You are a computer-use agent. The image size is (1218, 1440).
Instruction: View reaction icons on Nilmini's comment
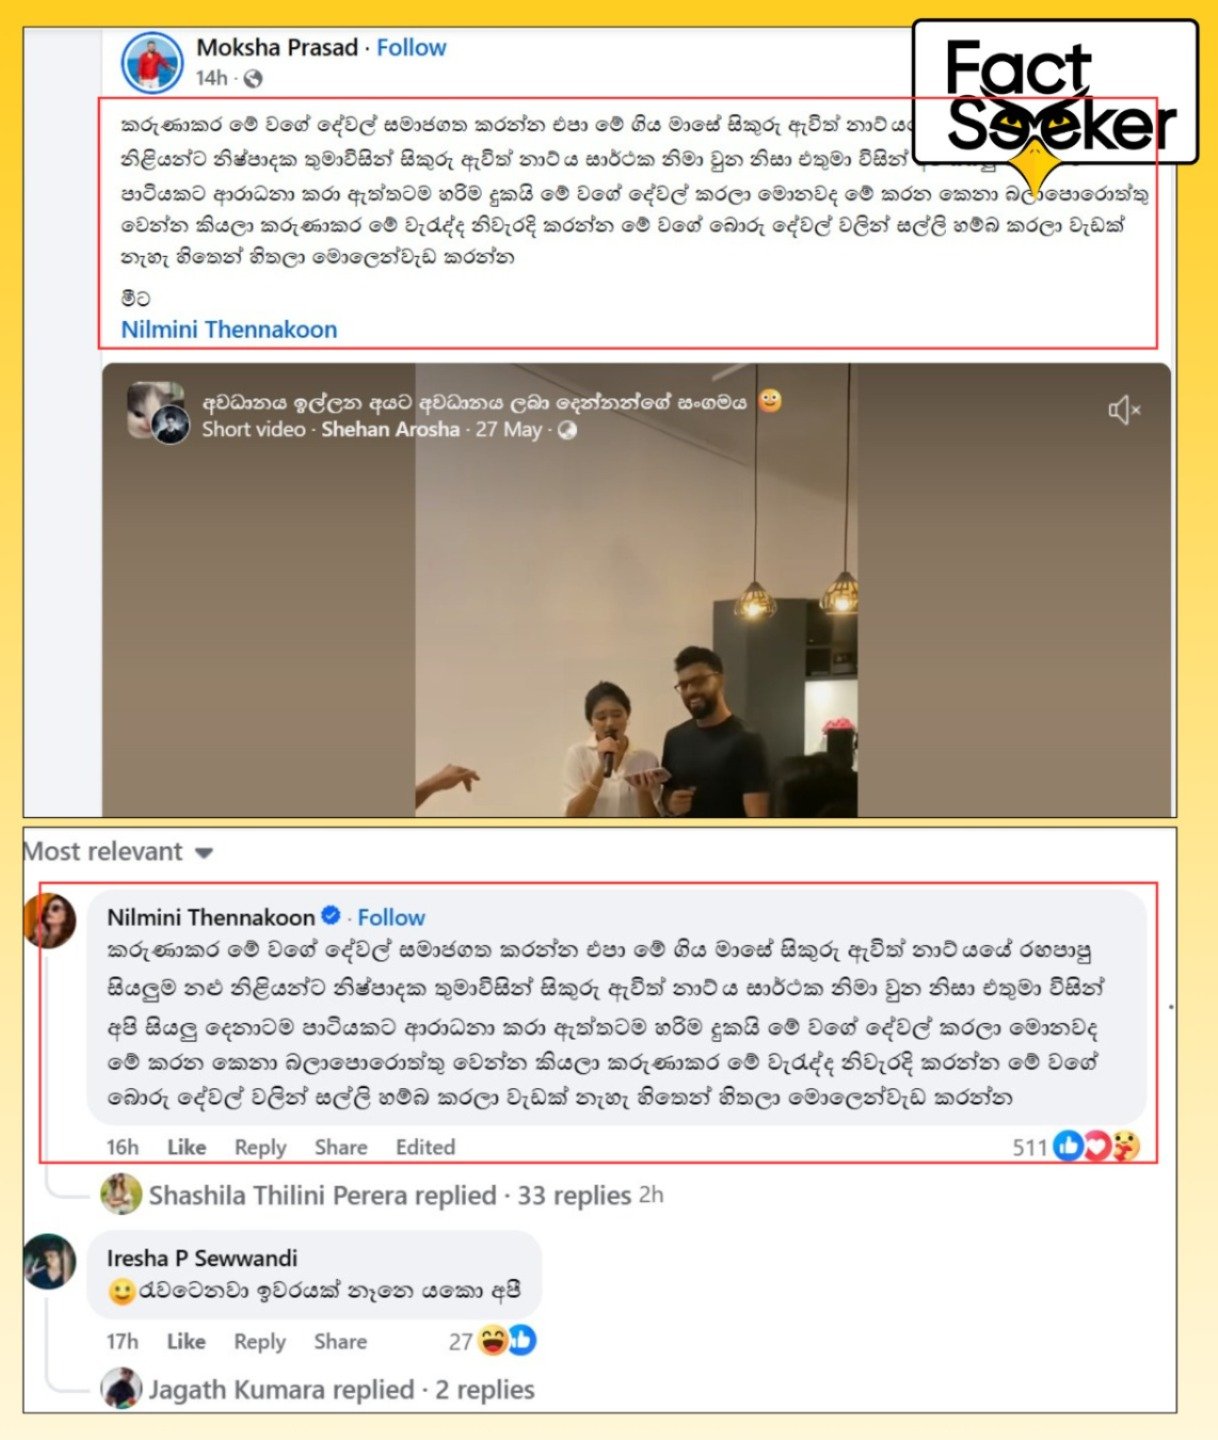pyautogui.click(x=1096, y=1146)
